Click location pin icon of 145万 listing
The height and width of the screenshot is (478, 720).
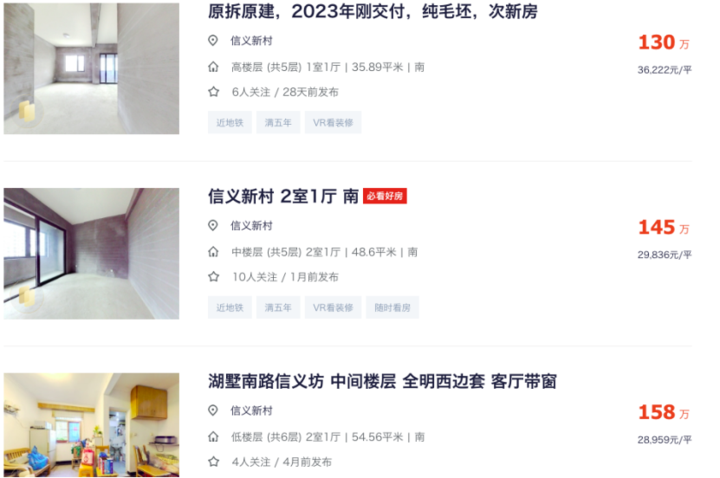(213, 225)
